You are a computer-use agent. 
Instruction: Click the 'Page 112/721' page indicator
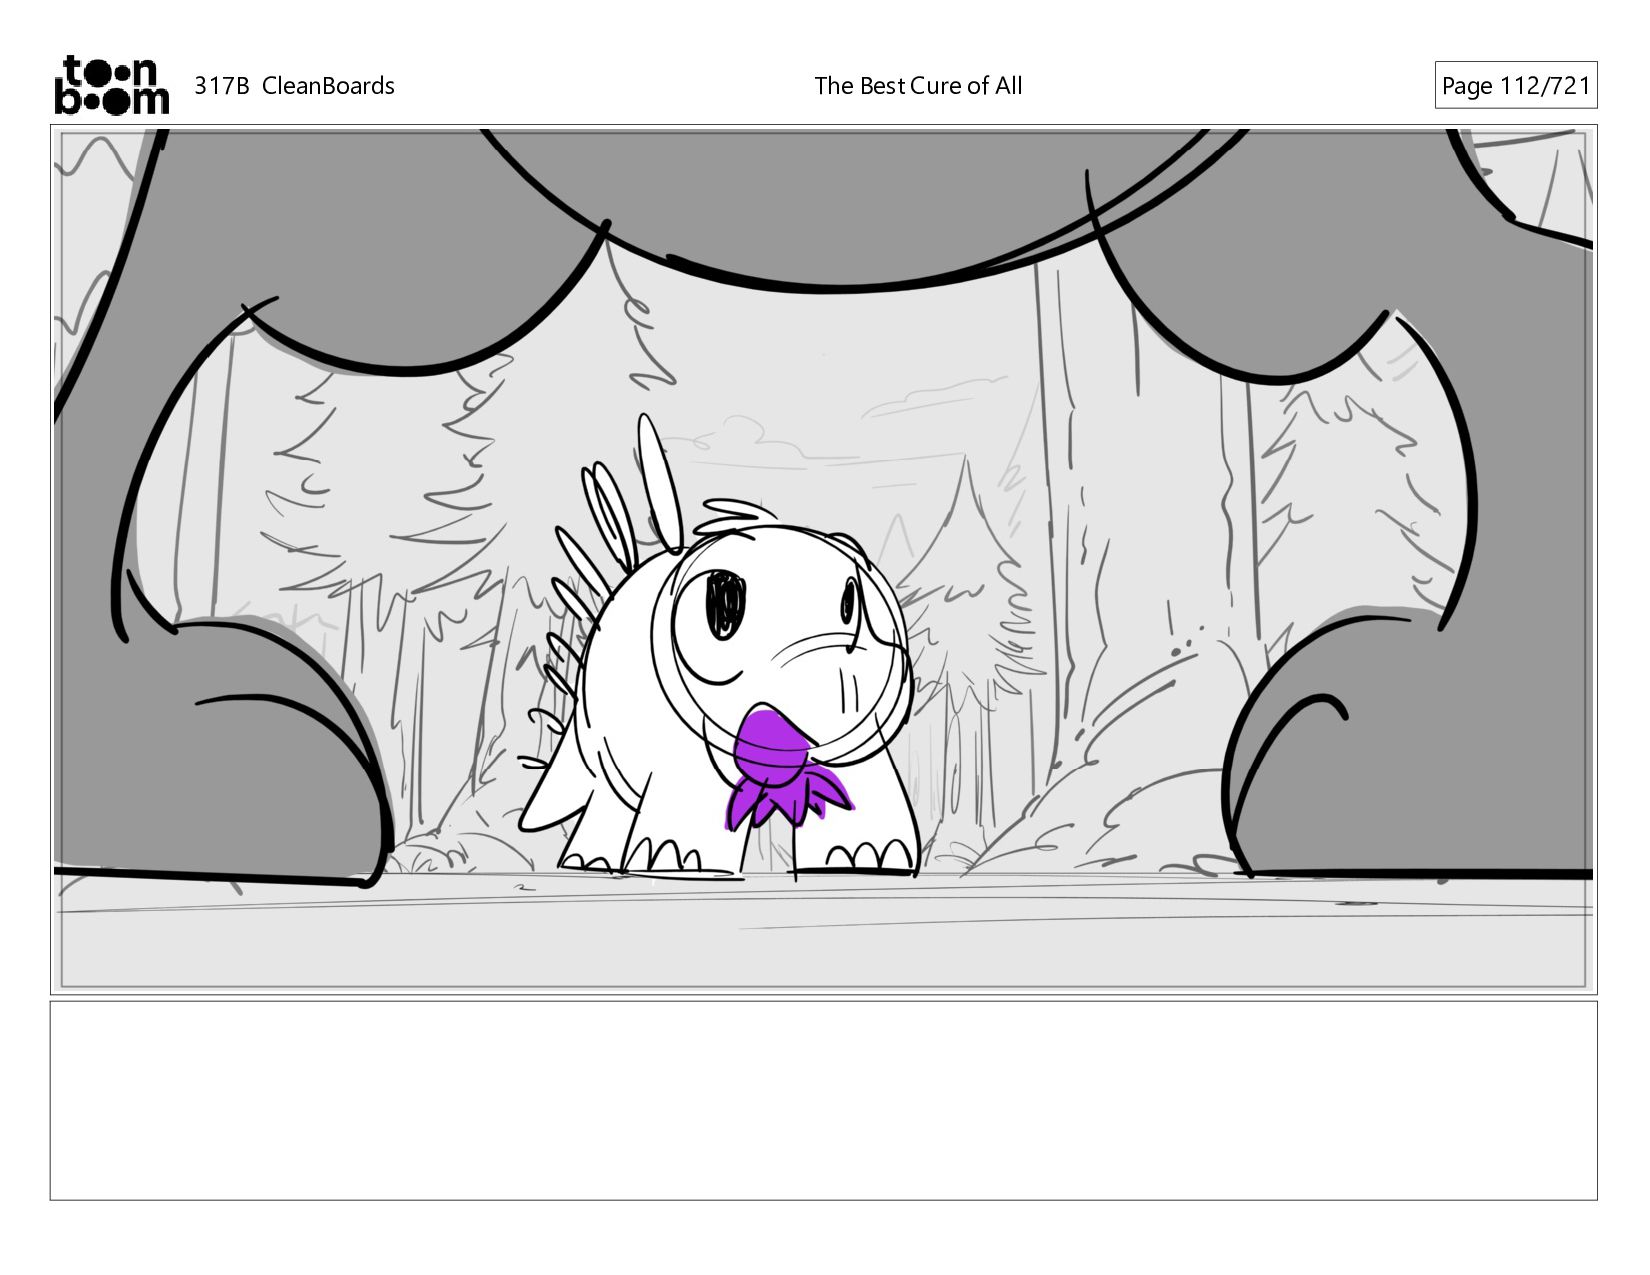point(1515,86)
